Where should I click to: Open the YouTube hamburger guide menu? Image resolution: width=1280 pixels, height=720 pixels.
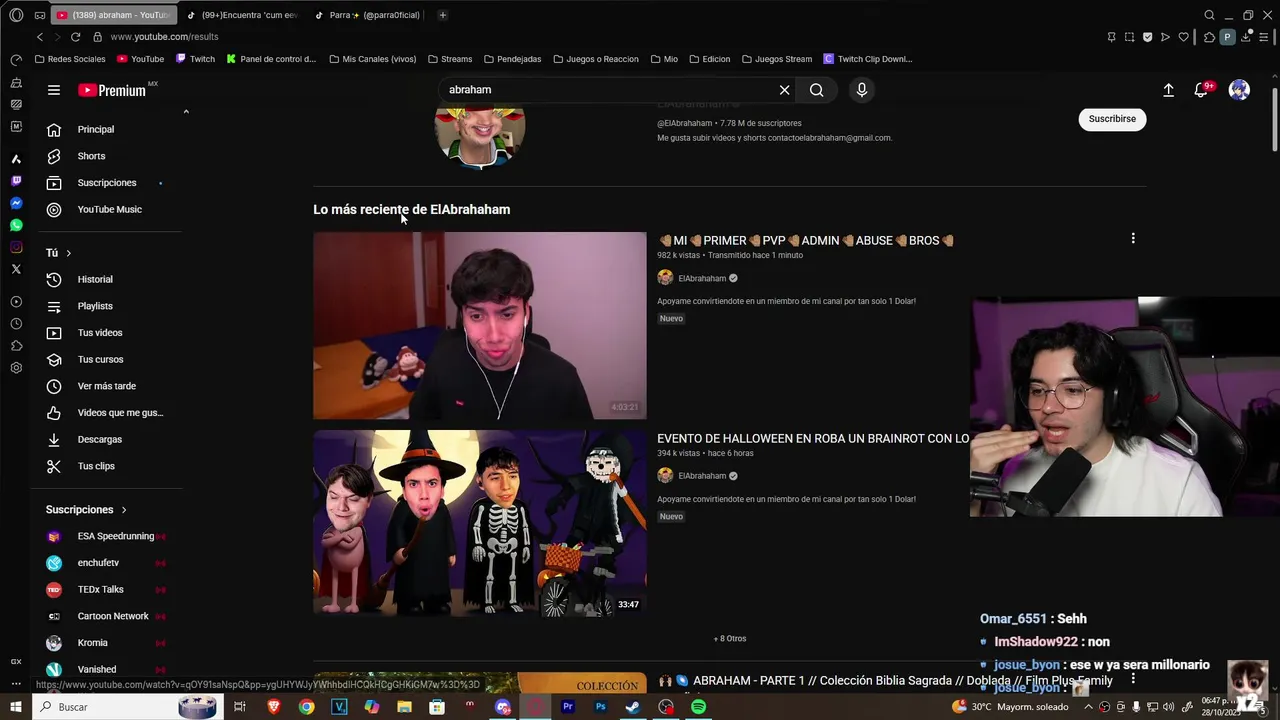click(x=54, y=90)
